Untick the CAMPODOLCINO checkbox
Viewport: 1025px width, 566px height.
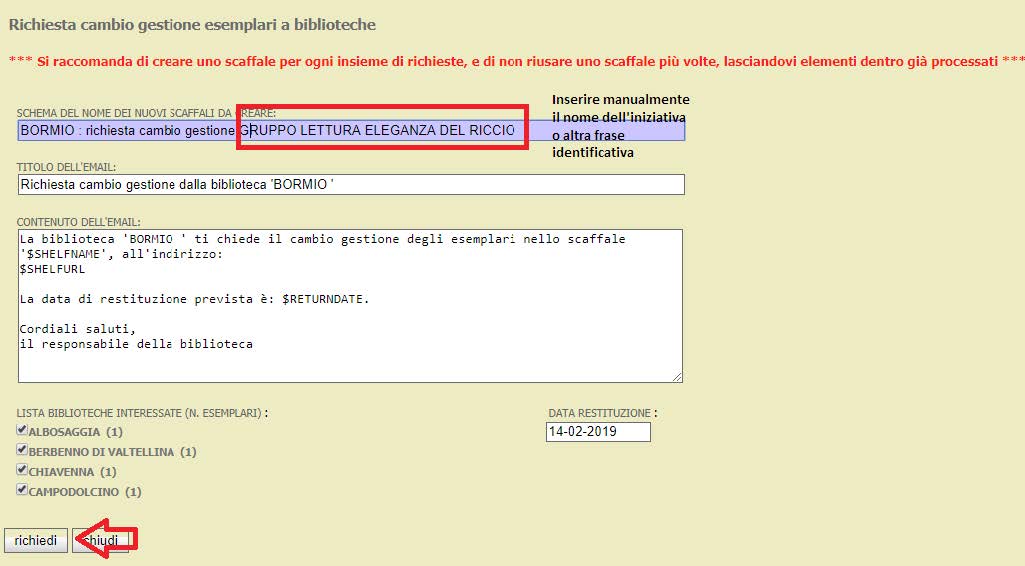coord(23,490)
